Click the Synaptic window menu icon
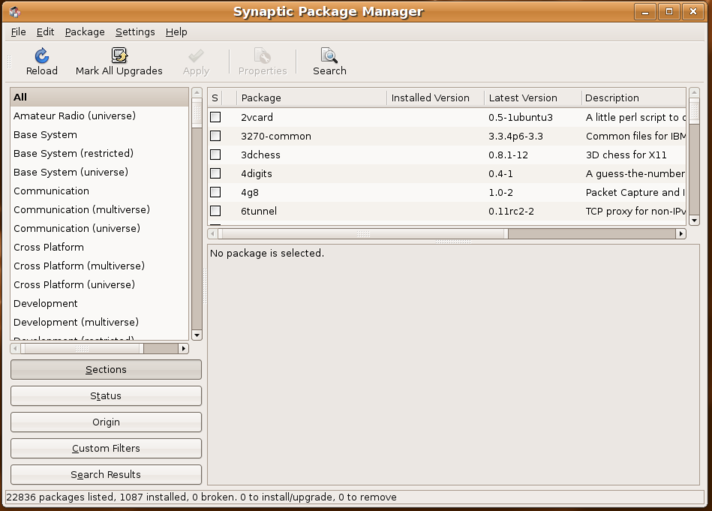 (15, 11)
